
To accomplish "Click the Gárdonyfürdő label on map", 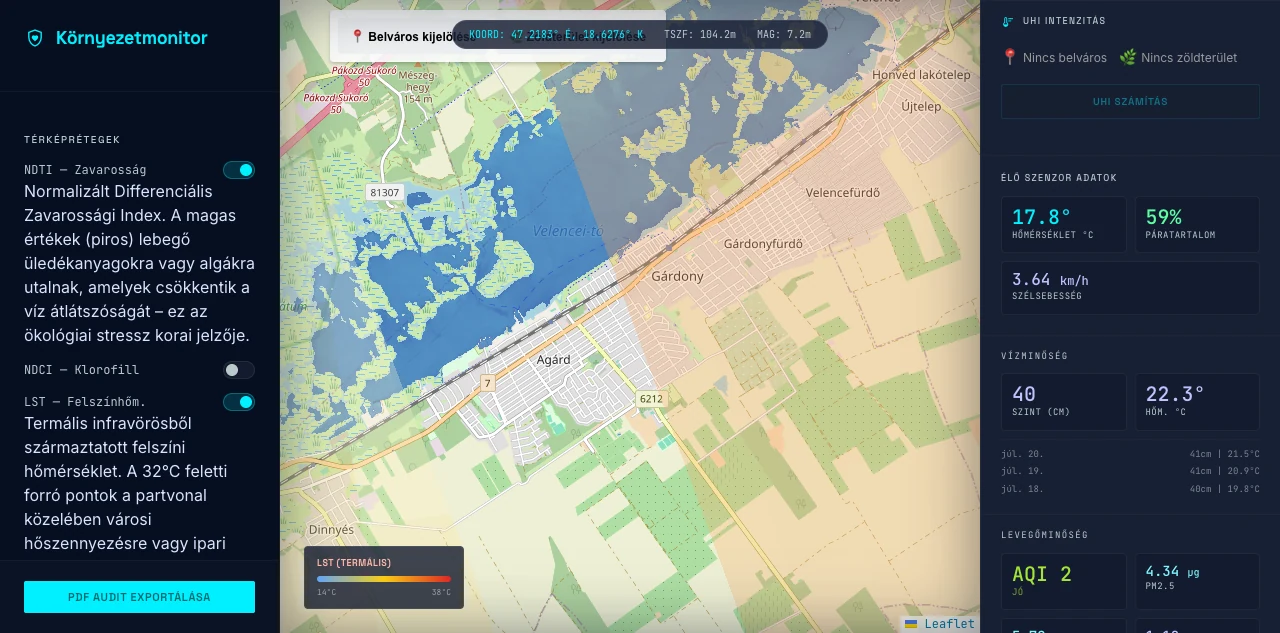I will tap(763, 244).
